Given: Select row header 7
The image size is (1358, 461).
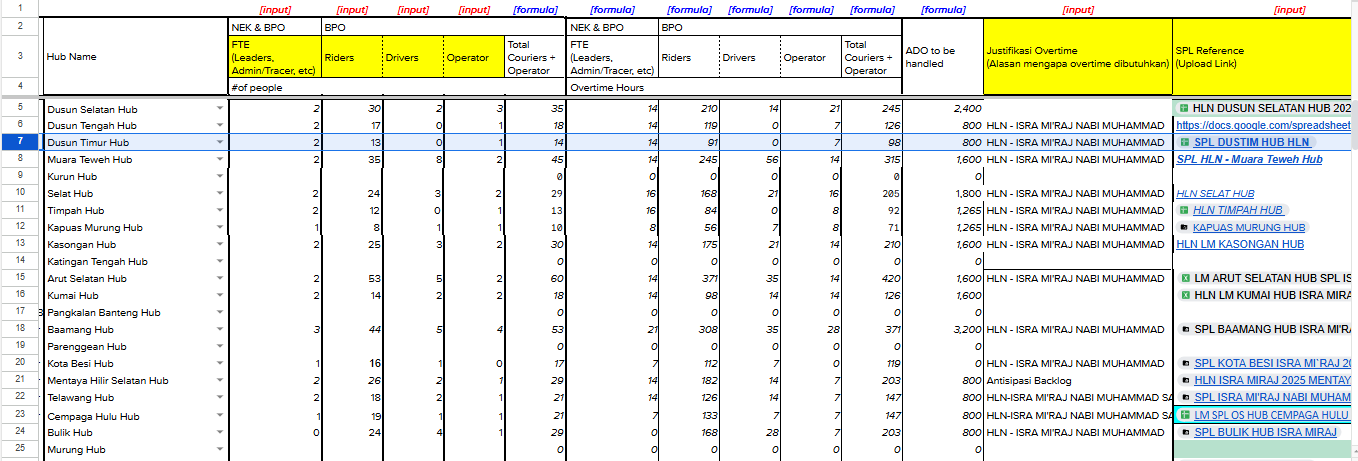Looking at the screenshot, I should pos(19,142).
